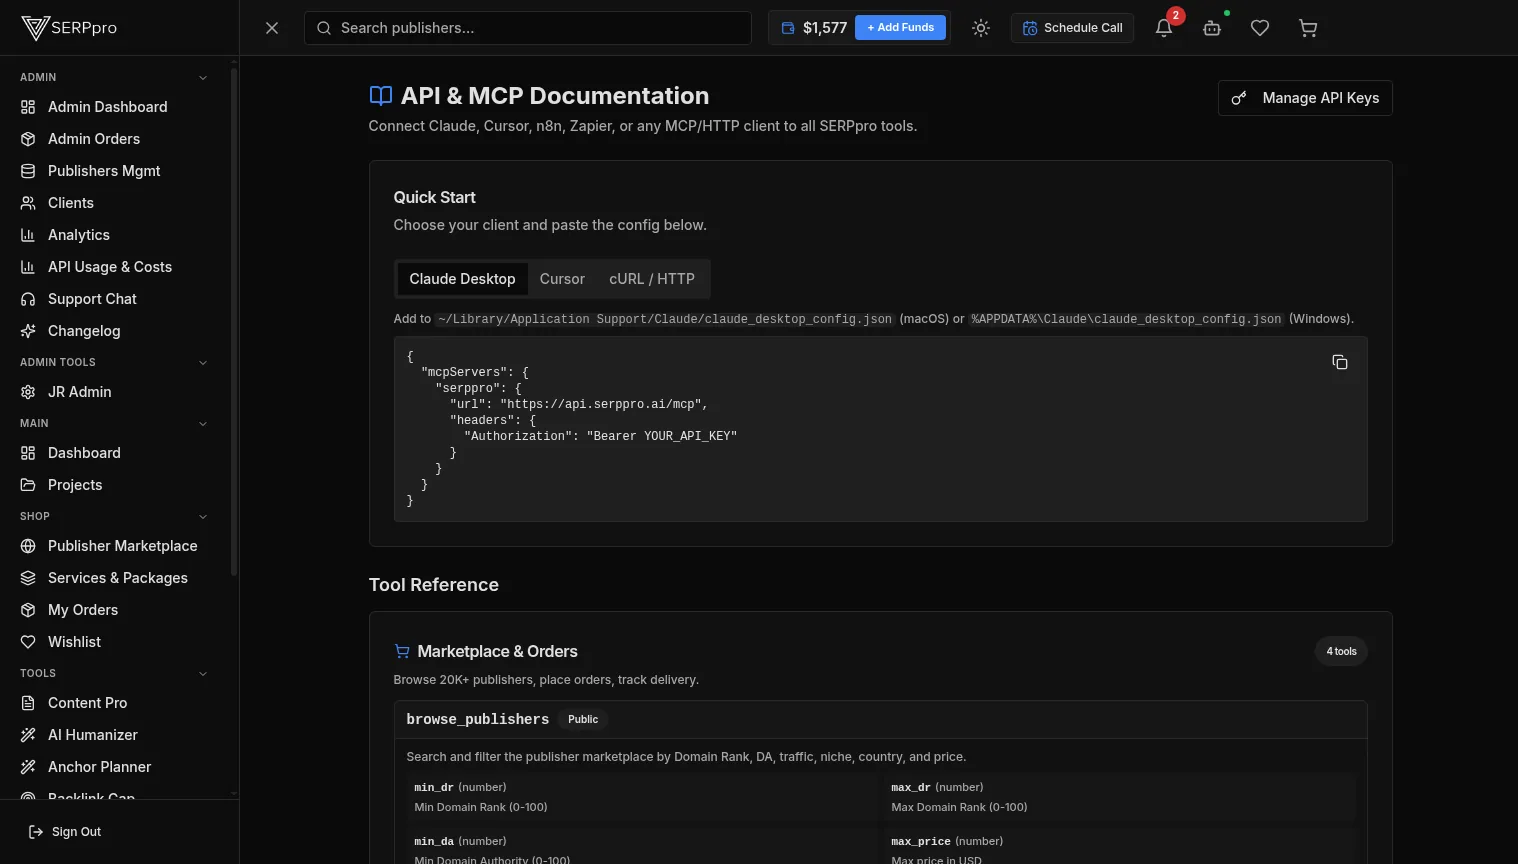
Task: Click the max_dr parameter name
Action: [x=911, y=787]
